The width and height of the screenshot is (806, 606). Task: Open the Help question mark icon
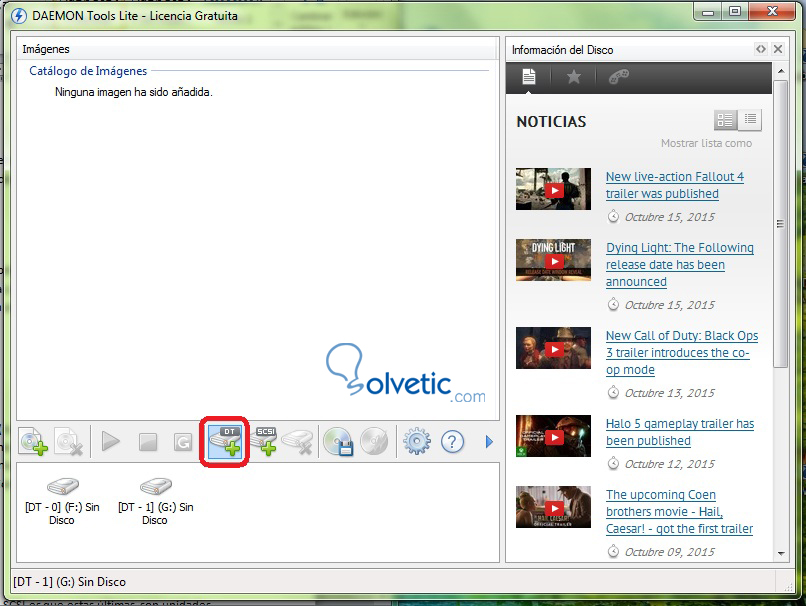[452, 442]
